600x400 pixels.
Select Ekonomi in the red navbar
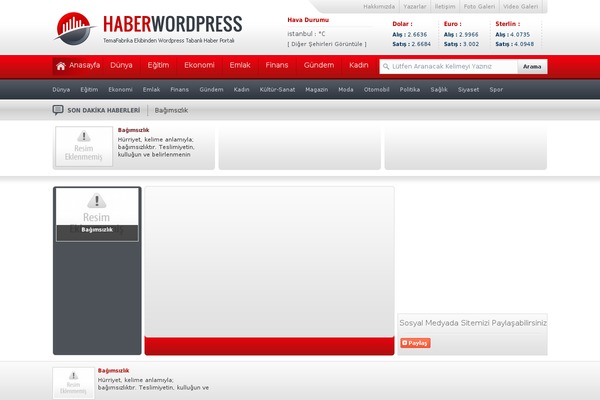(199, 65)
